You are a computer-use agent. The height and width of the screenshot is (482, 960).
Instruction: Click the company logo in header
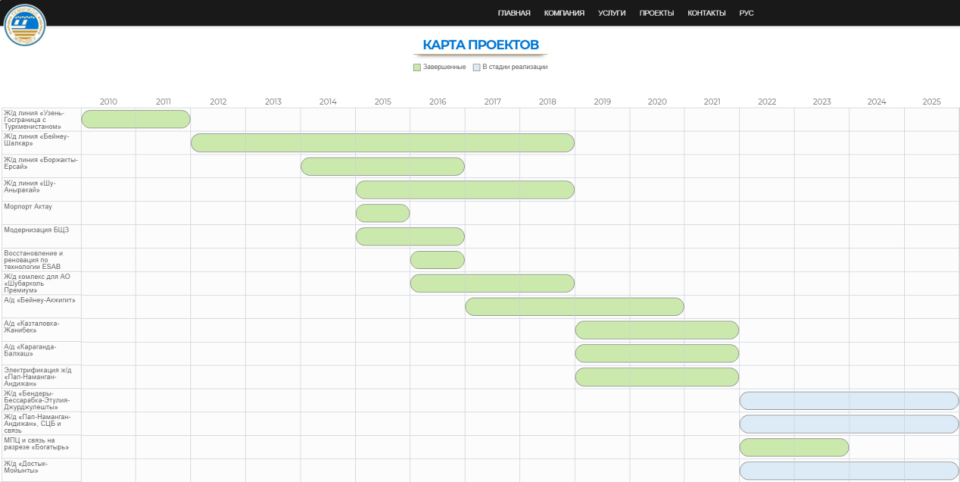pos(25,24)
